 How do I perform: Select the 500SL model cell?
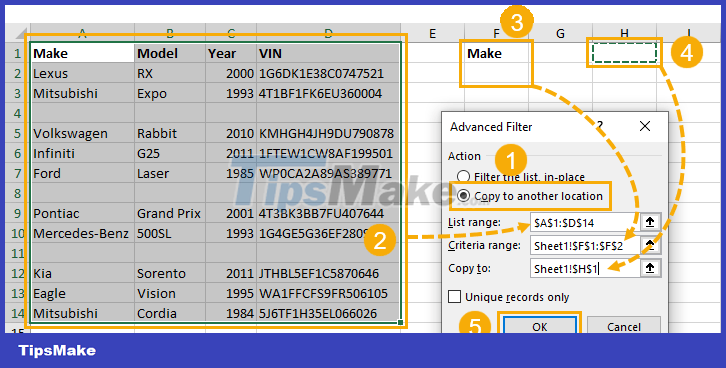170,233
